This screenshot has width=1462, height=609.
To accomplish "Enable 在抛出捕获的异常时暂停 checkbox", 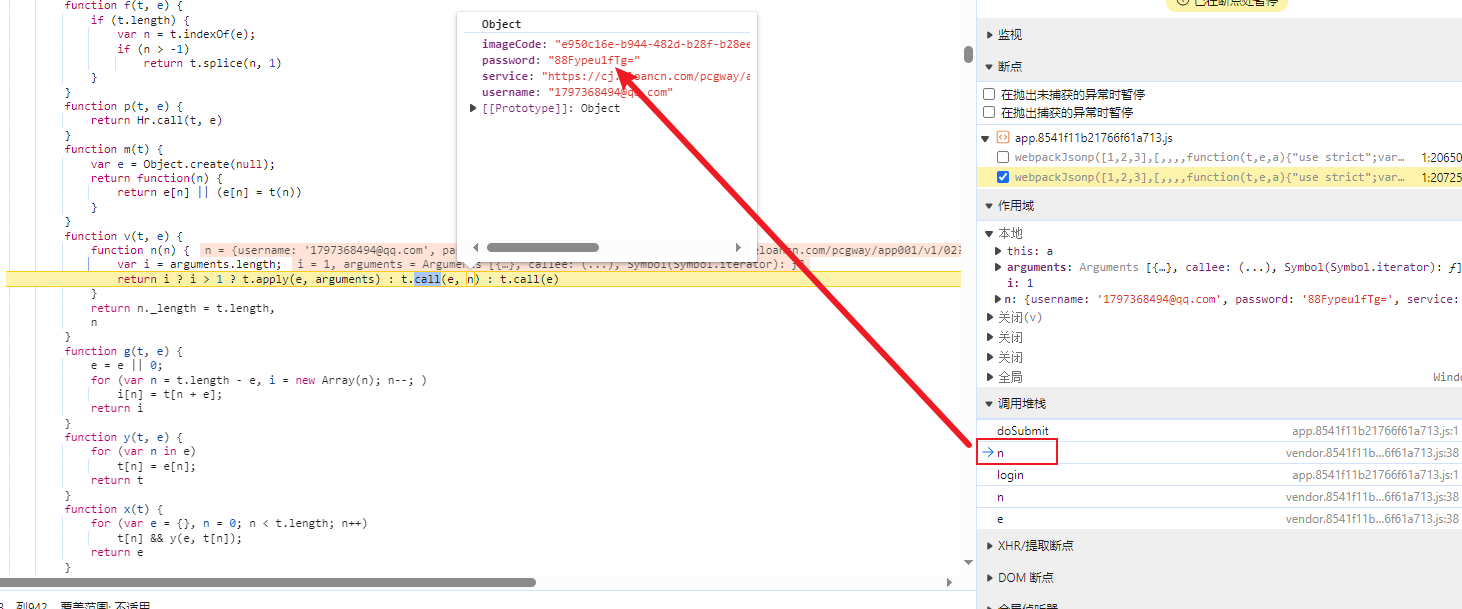I will [989, 113].
